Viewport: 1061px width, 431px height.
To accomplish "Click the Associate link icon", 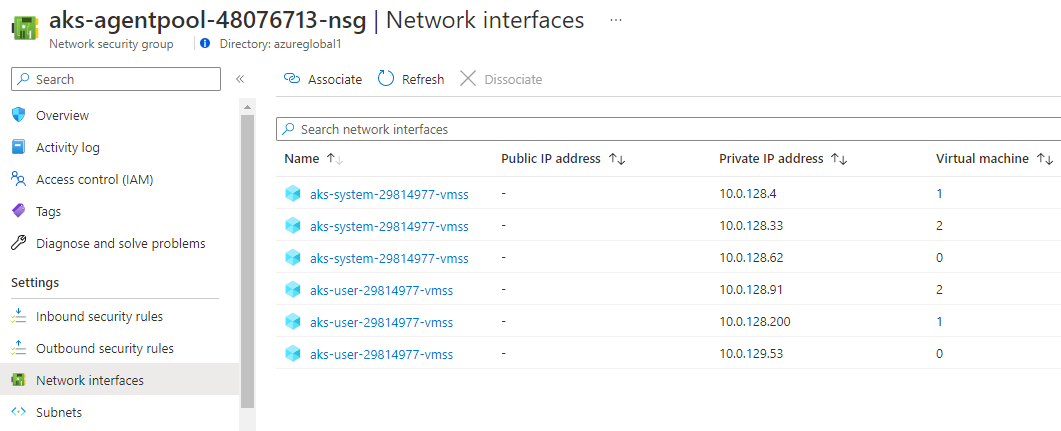I will point(292,79).
